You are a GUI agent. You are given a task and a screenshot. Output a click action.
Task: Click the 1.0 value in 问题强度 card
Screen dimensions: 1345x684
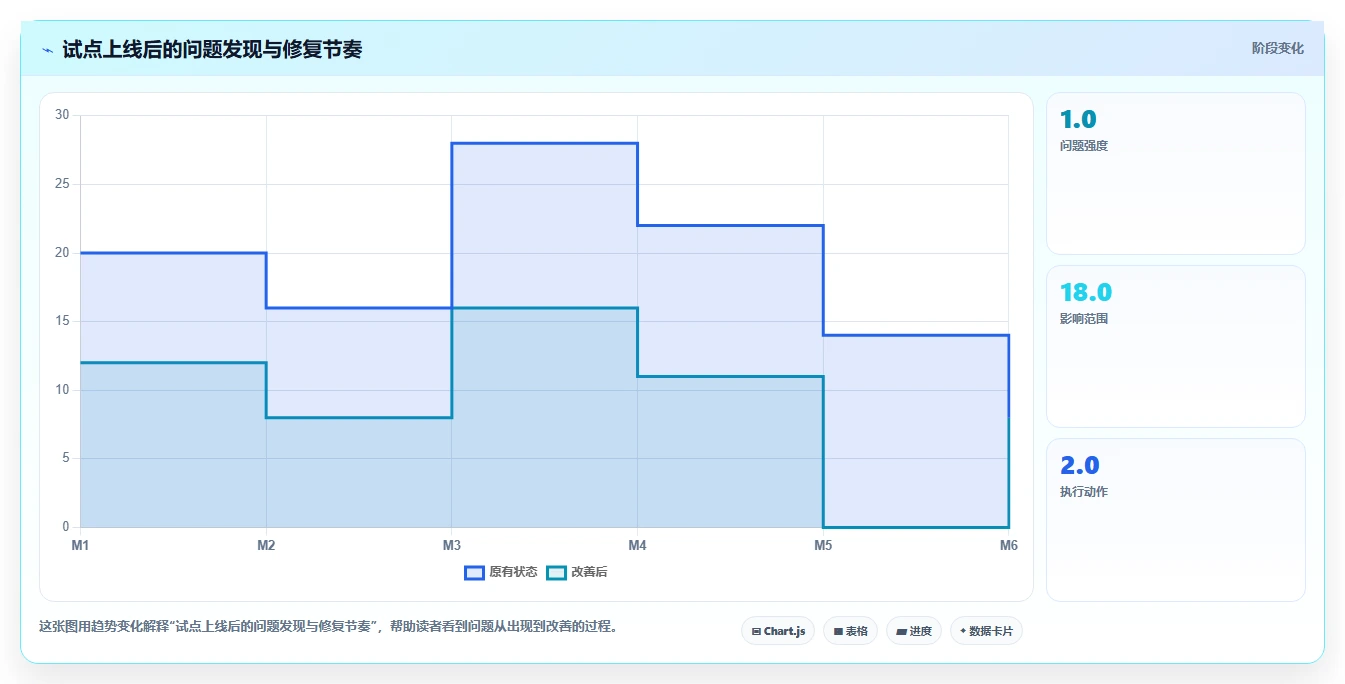point(1078,119)
